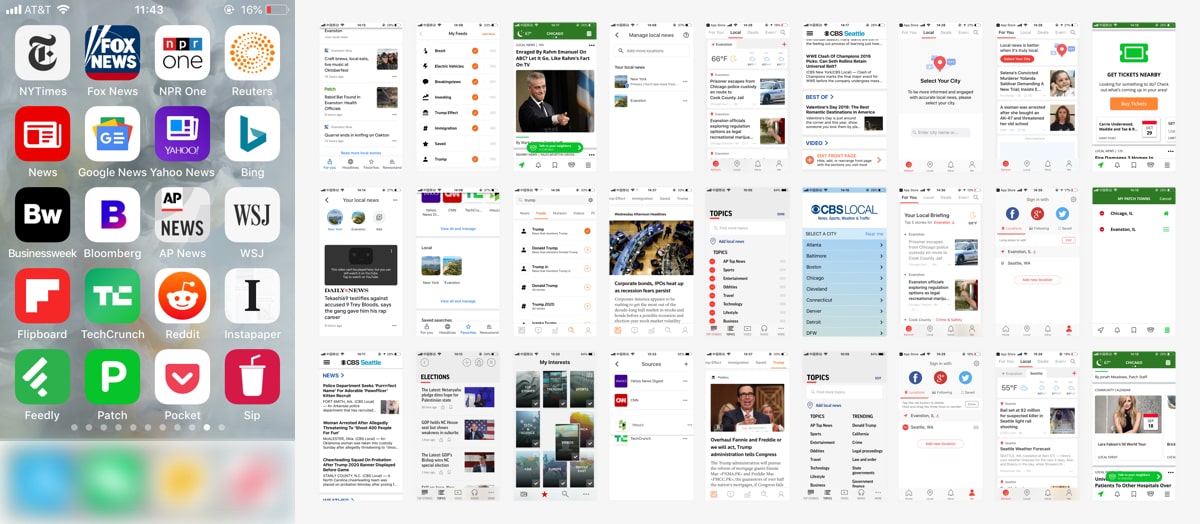Open the Pocket app
This screenshot has width=1200, height=524.
pyautogui.click(x=182, y=376)
